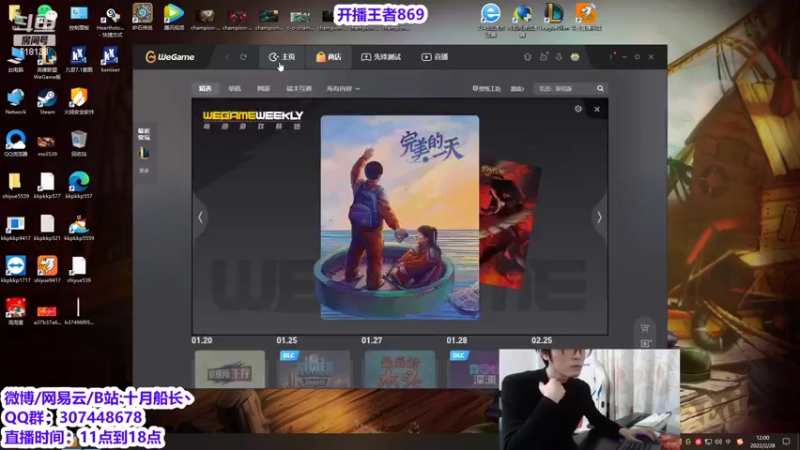Open the shopping cart icon
The height and width of the screenshot is (450, 800).
point(645,328)
